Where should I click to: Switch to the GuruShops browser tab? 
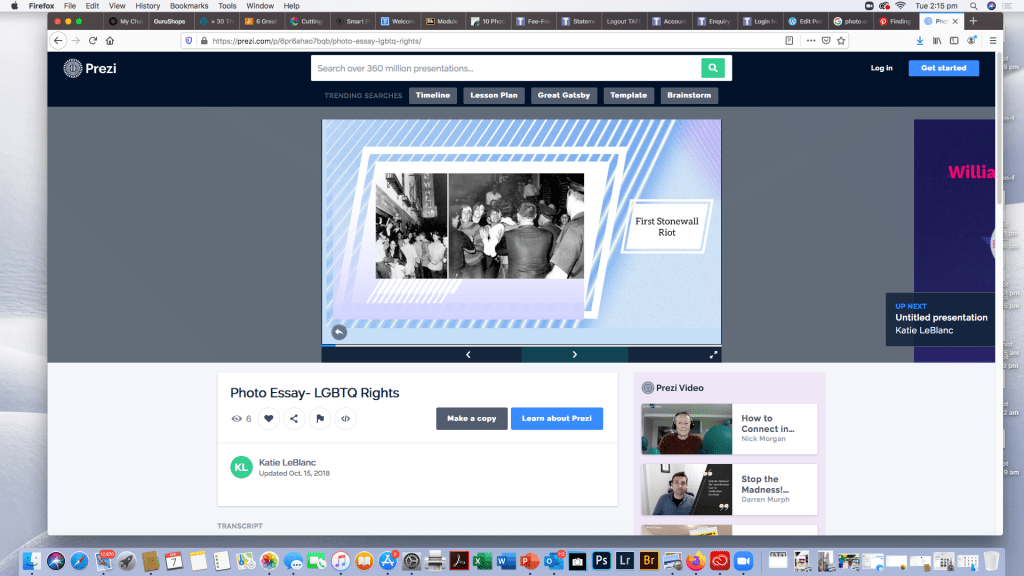point(169,21)
